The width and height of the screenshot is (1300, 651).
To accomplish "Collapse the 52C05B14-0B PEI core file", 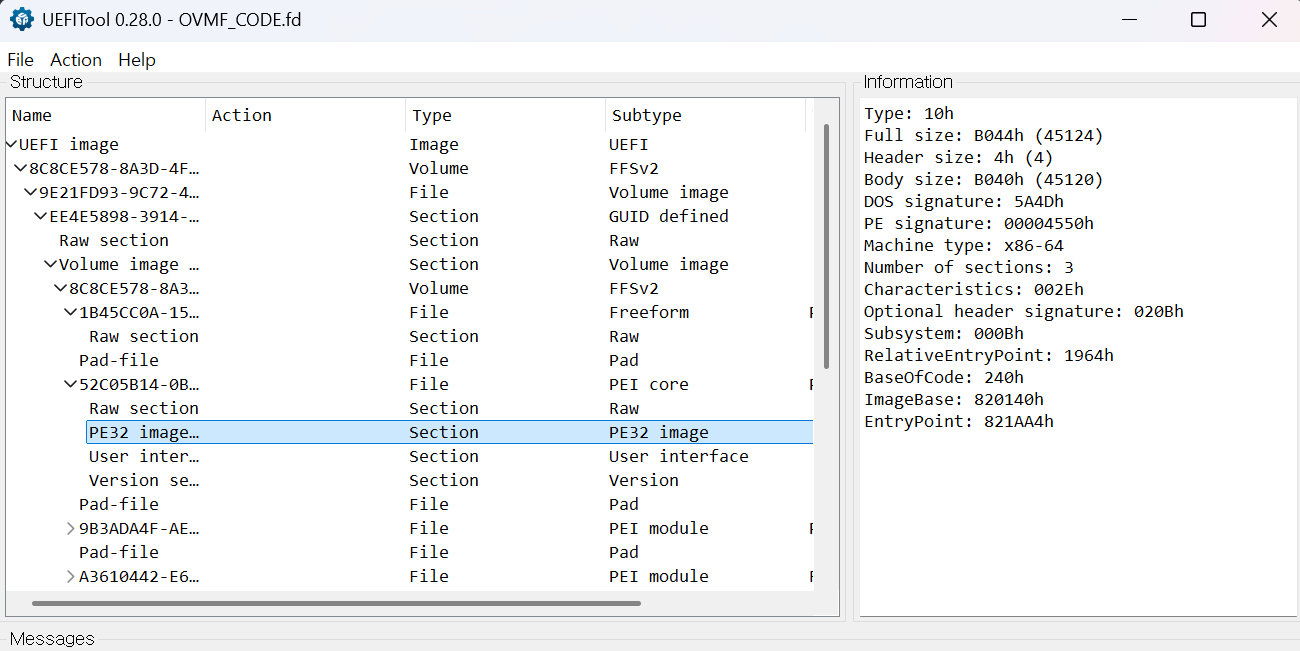I will click(x=71, y=385).
